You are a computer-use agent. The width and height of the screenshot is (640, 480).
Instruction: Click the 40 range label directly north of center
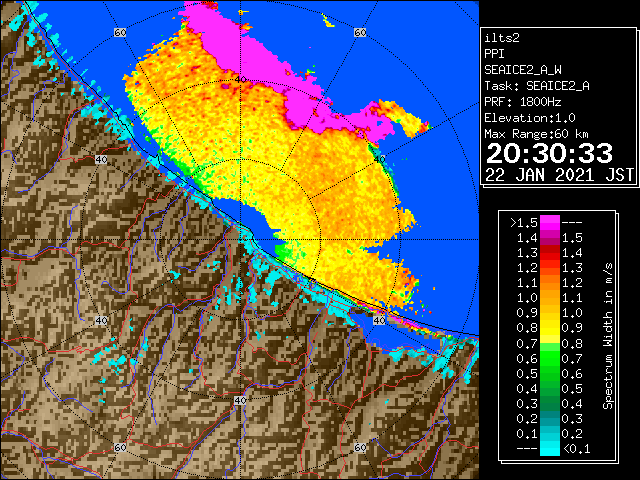click(x=240, y=79)
